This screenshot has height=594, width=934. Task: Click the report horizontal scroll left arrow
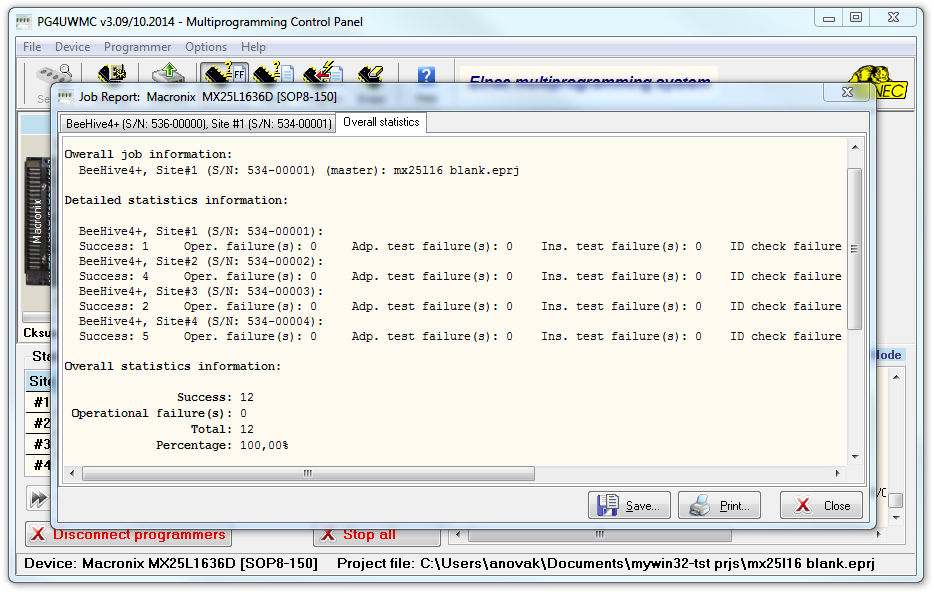pyautogui.click(x=72, y=474)
